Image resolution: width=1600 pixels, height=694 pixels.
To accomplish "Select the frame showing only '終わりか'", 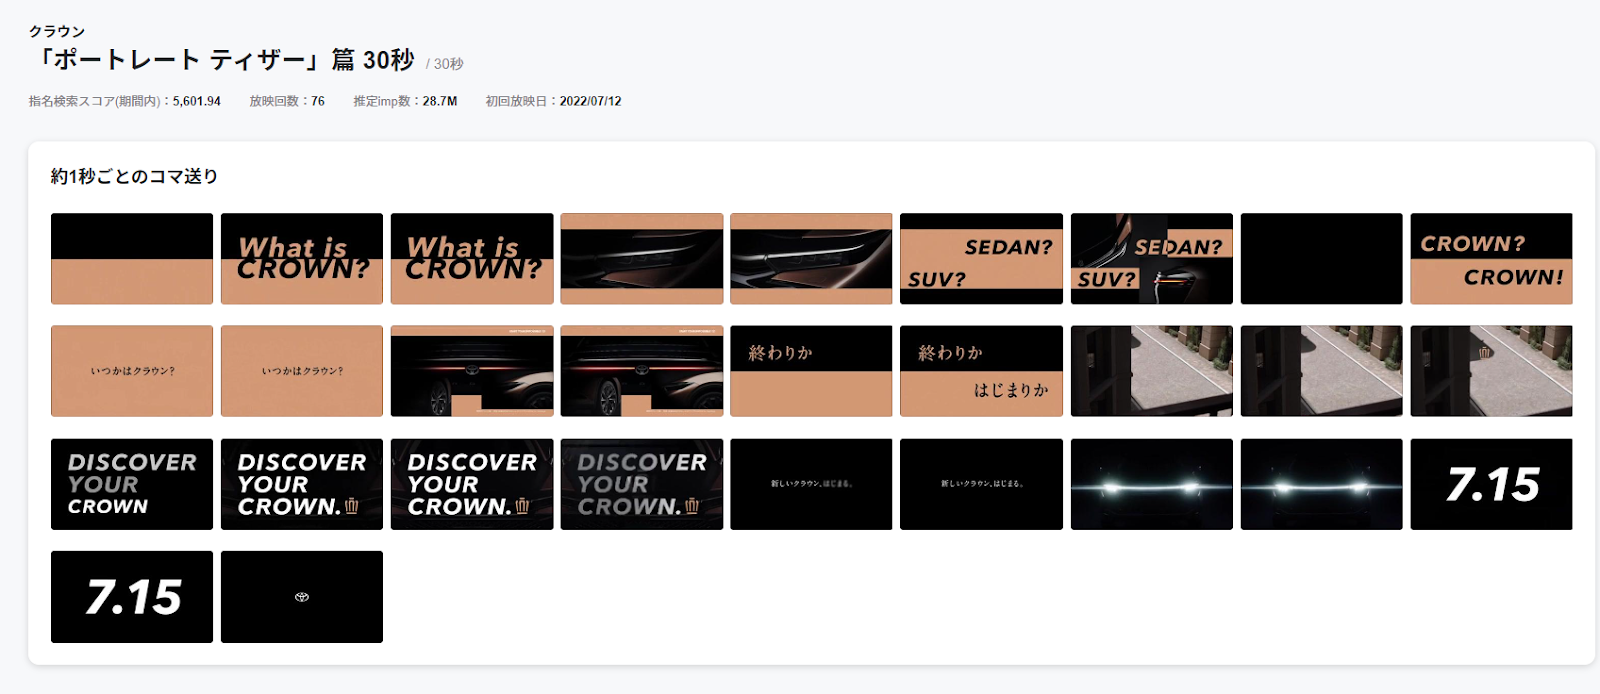I will [811, 371].
